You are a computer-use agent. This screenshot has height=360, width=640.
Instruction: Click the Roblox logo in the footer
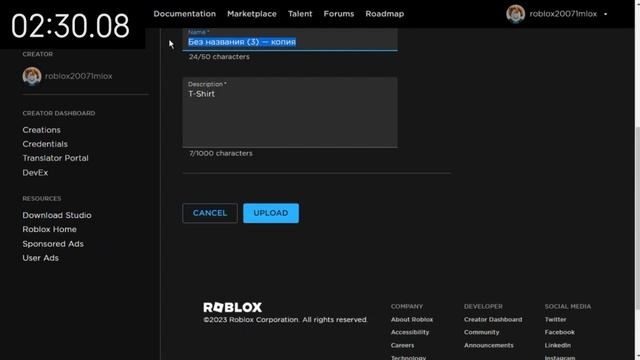click(x=233, y=307)
